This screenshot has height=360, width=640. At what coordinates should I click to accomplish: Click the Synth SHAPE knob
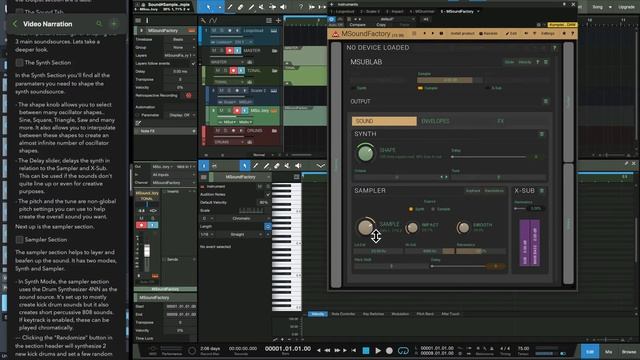(x=365, y=153)
